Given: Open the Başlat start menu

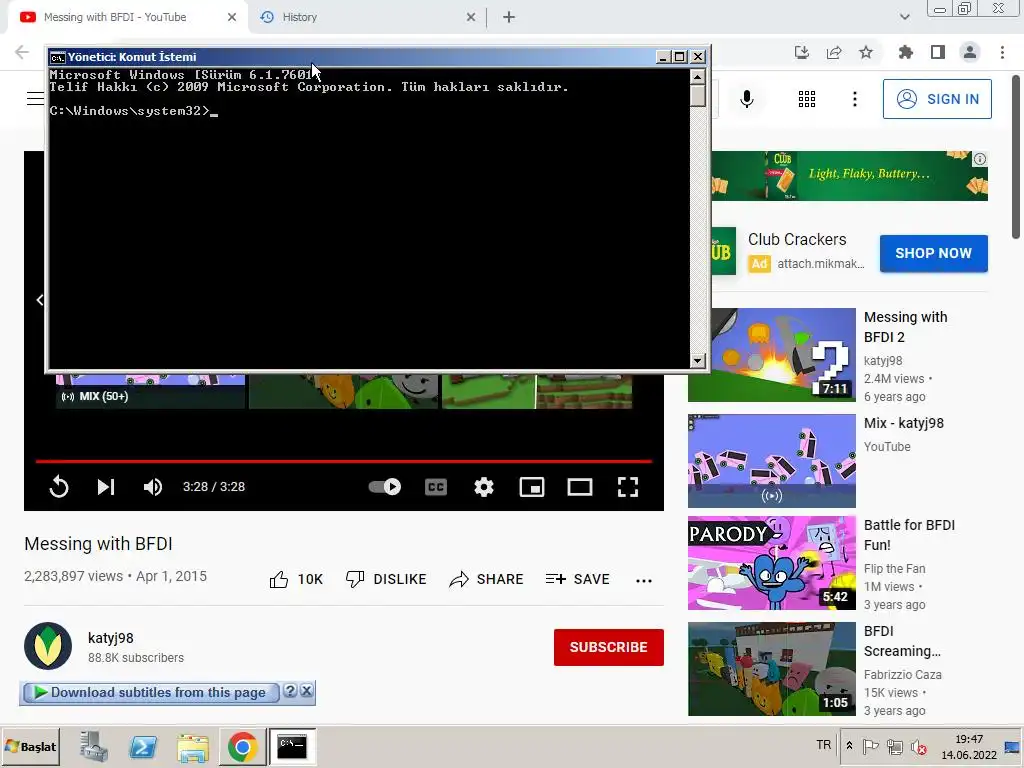Looking at the screenshot, I should [x=31, y=746].
